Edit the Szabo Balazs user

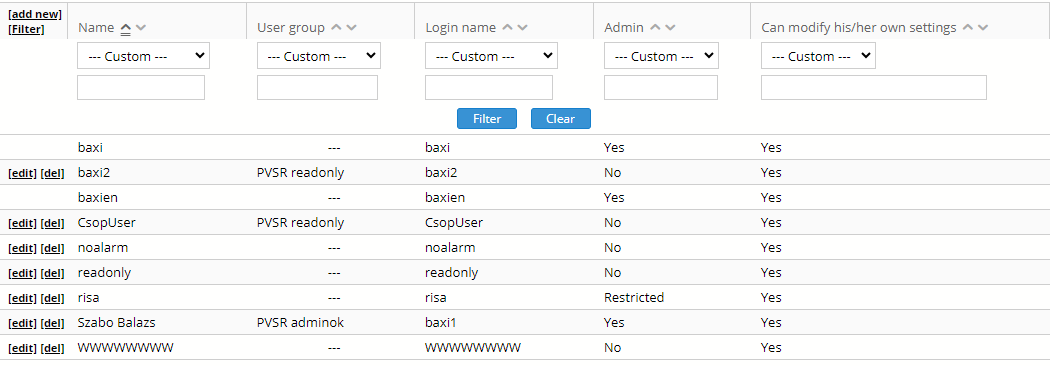pyautogui.click(x=22, y=323)
